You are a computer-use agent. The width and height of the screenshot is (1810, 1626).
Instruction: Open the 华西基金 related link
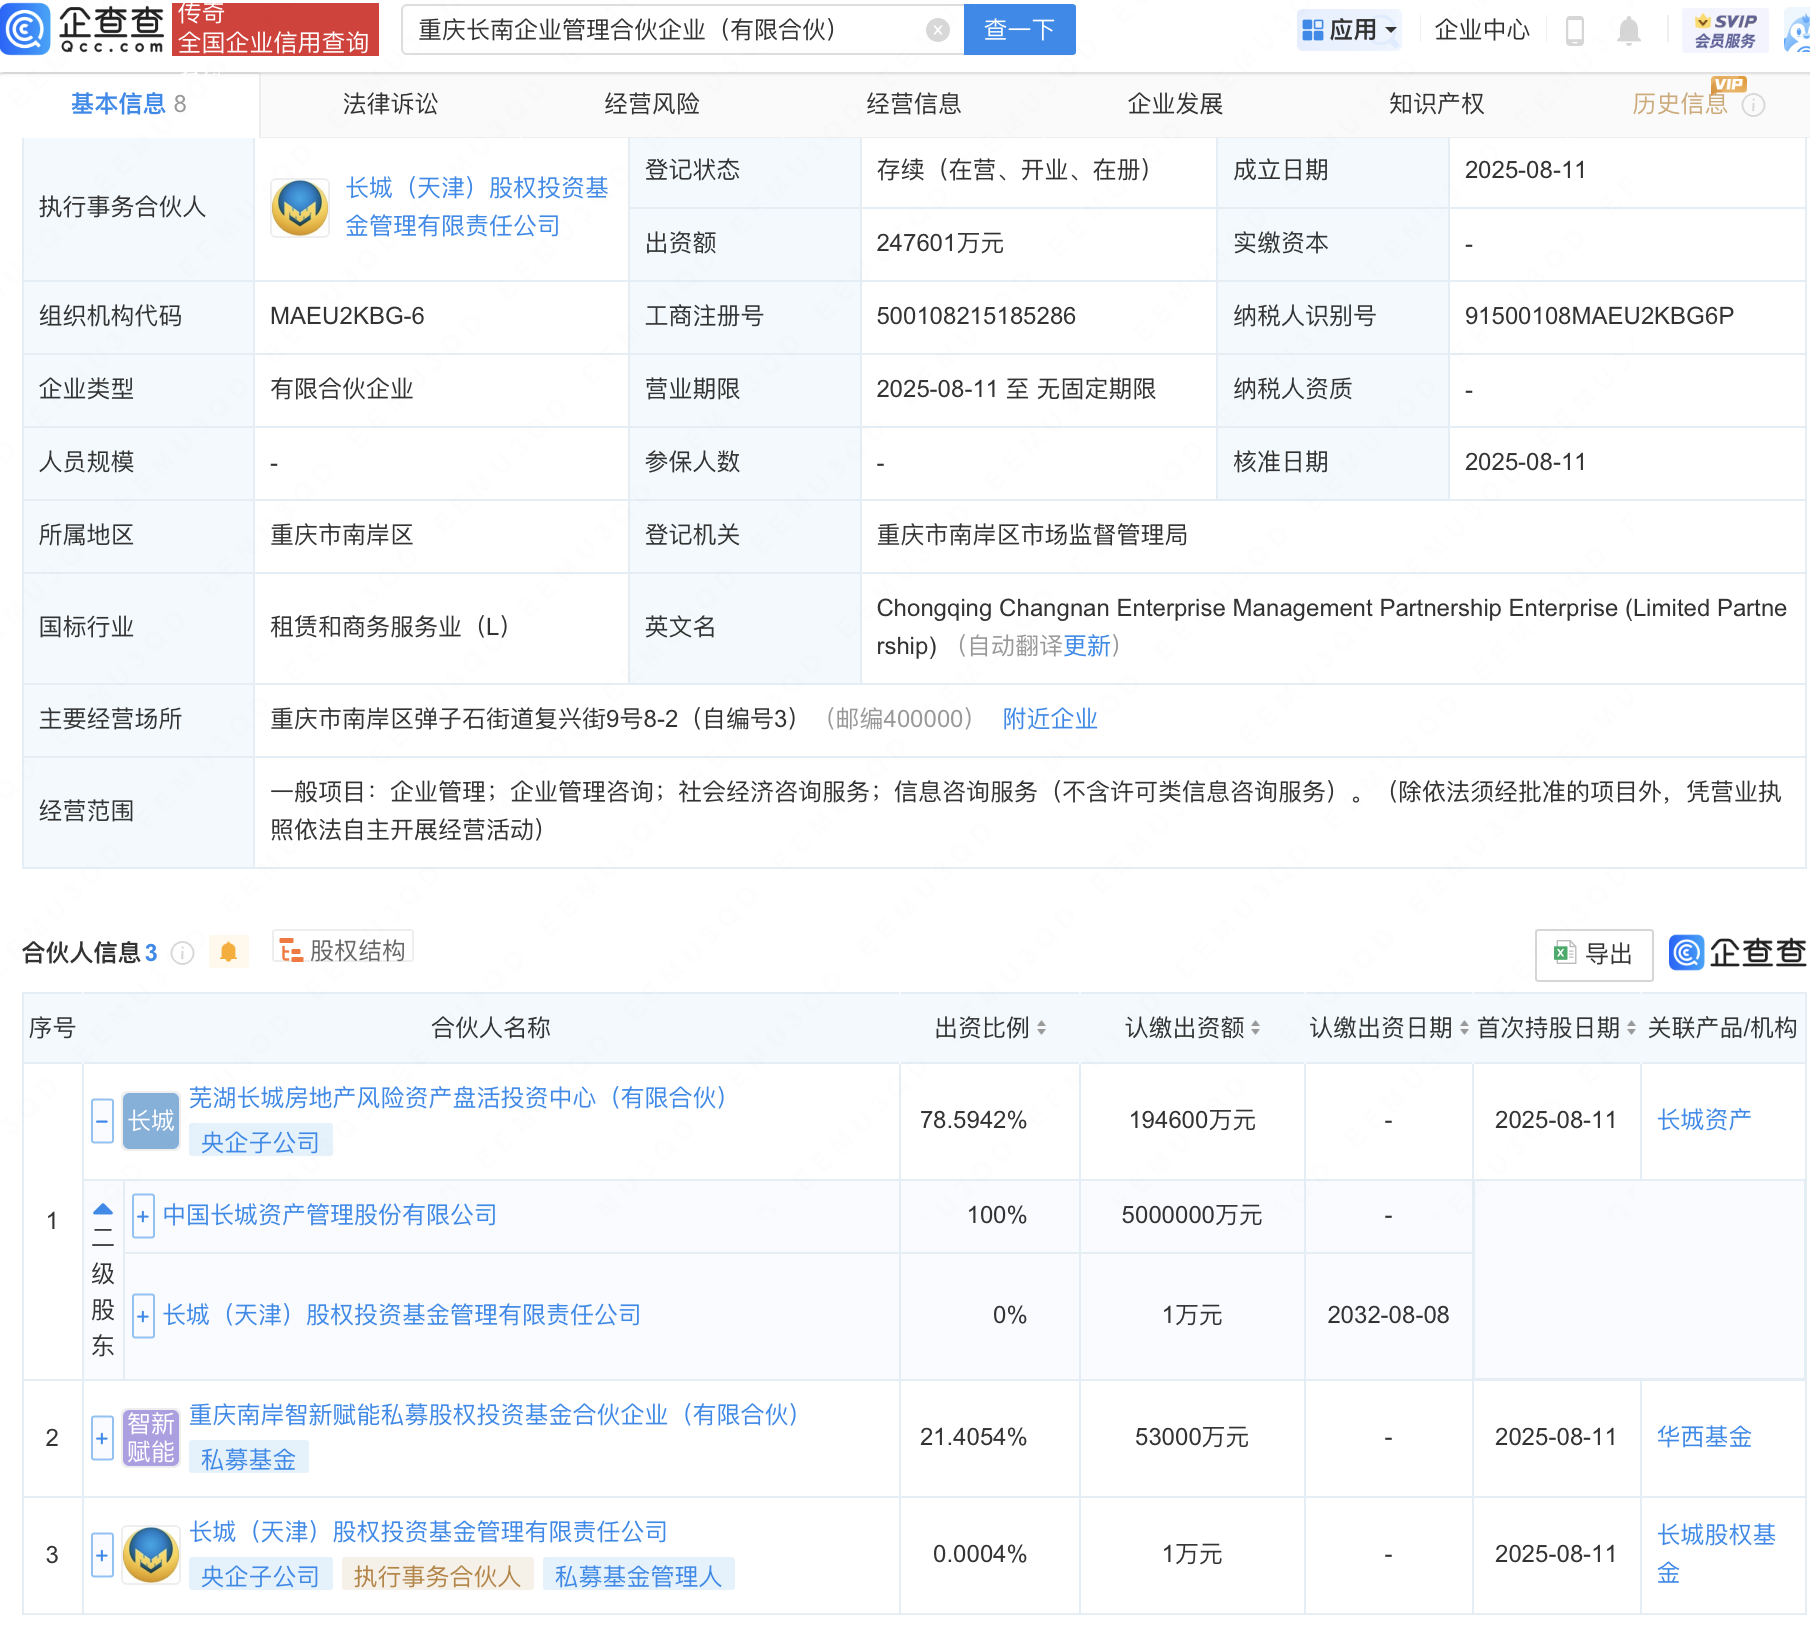coord(1704,1437)
